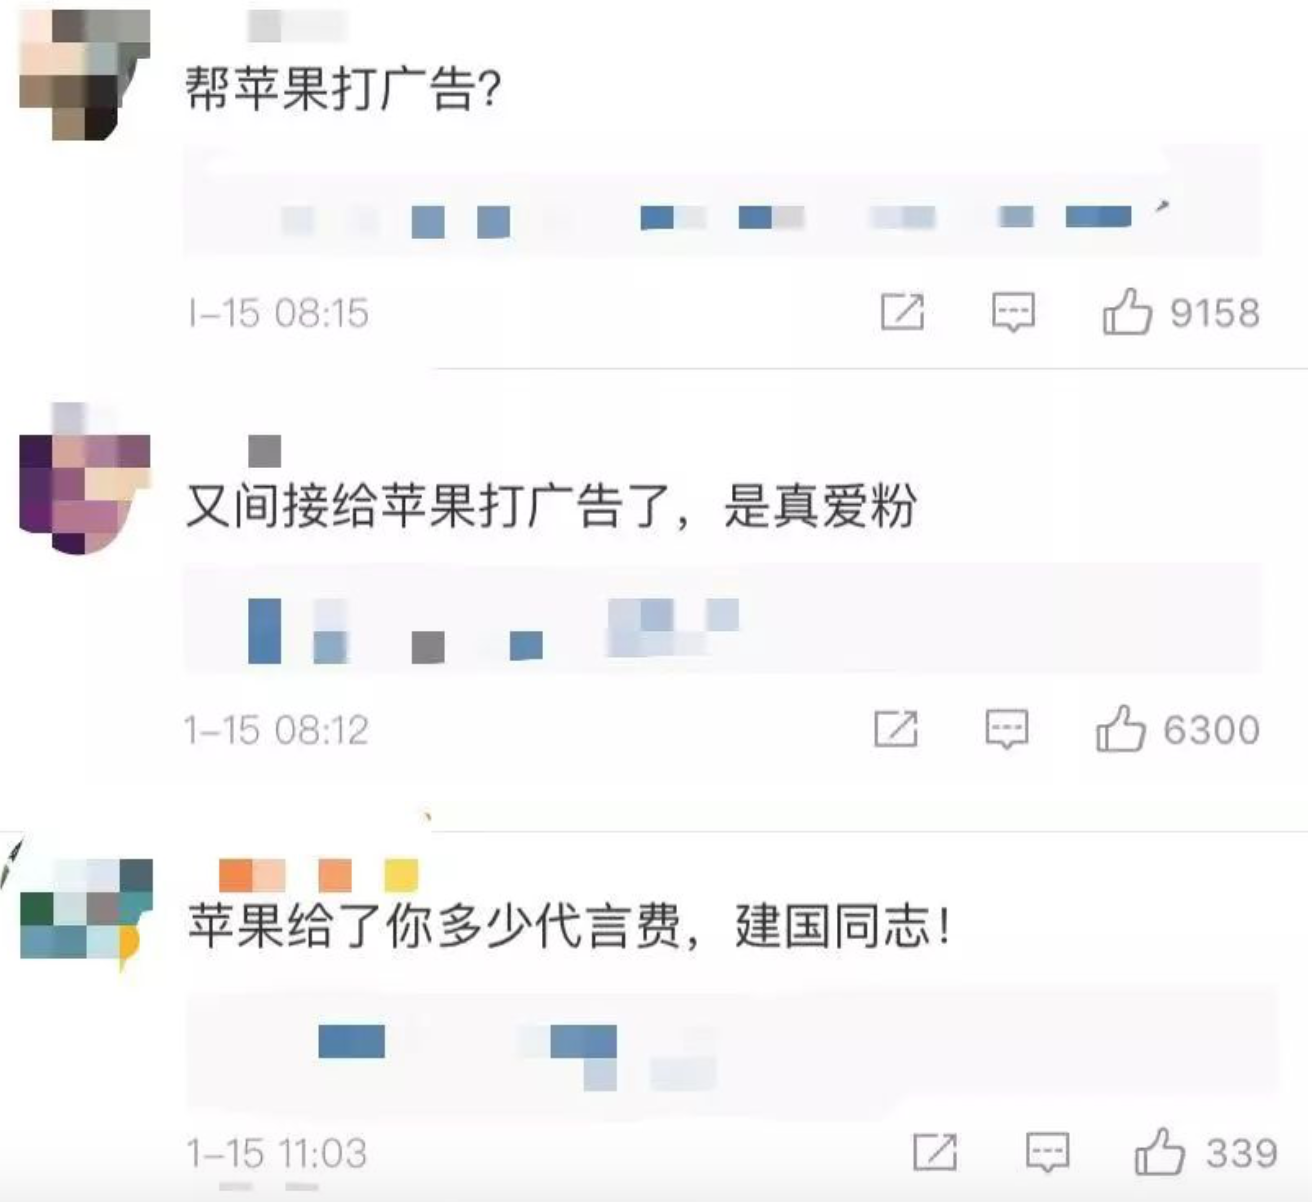Expand blurred replies under first comment
This screenshot has height=1202, width=1312.
coord(722,202)
